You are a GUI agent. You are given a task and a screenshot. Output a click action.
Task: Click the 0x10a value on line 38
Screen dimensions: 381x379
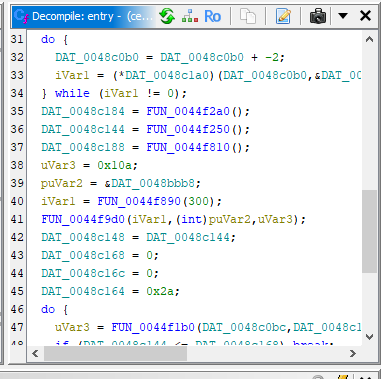tap(115, 165)
